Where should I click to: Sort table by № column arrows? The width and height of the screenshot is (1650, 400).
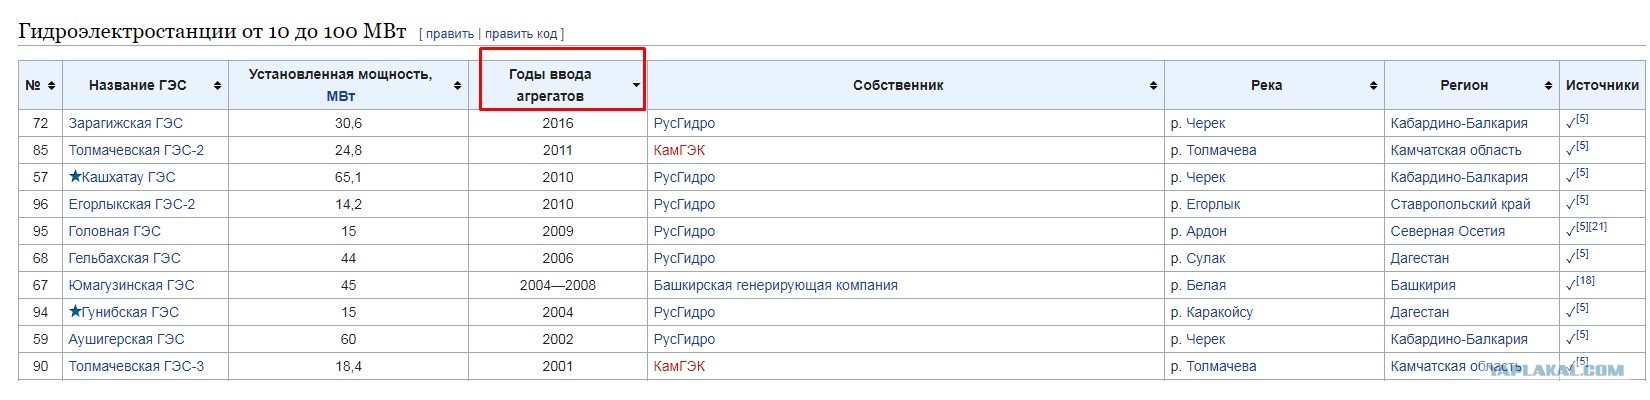(x=51, y=86)
